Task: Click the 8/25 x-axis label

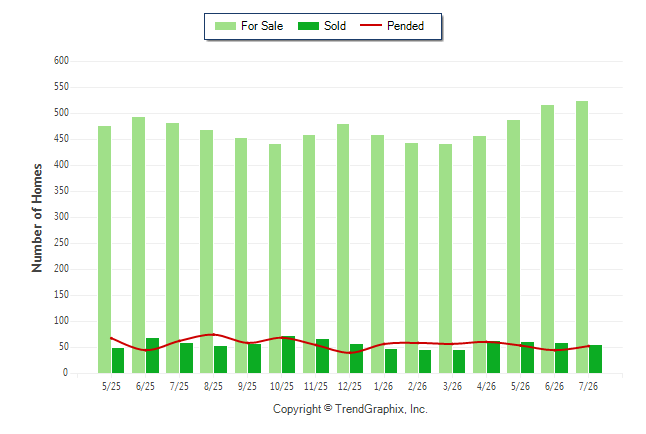Action: point(213,386)
